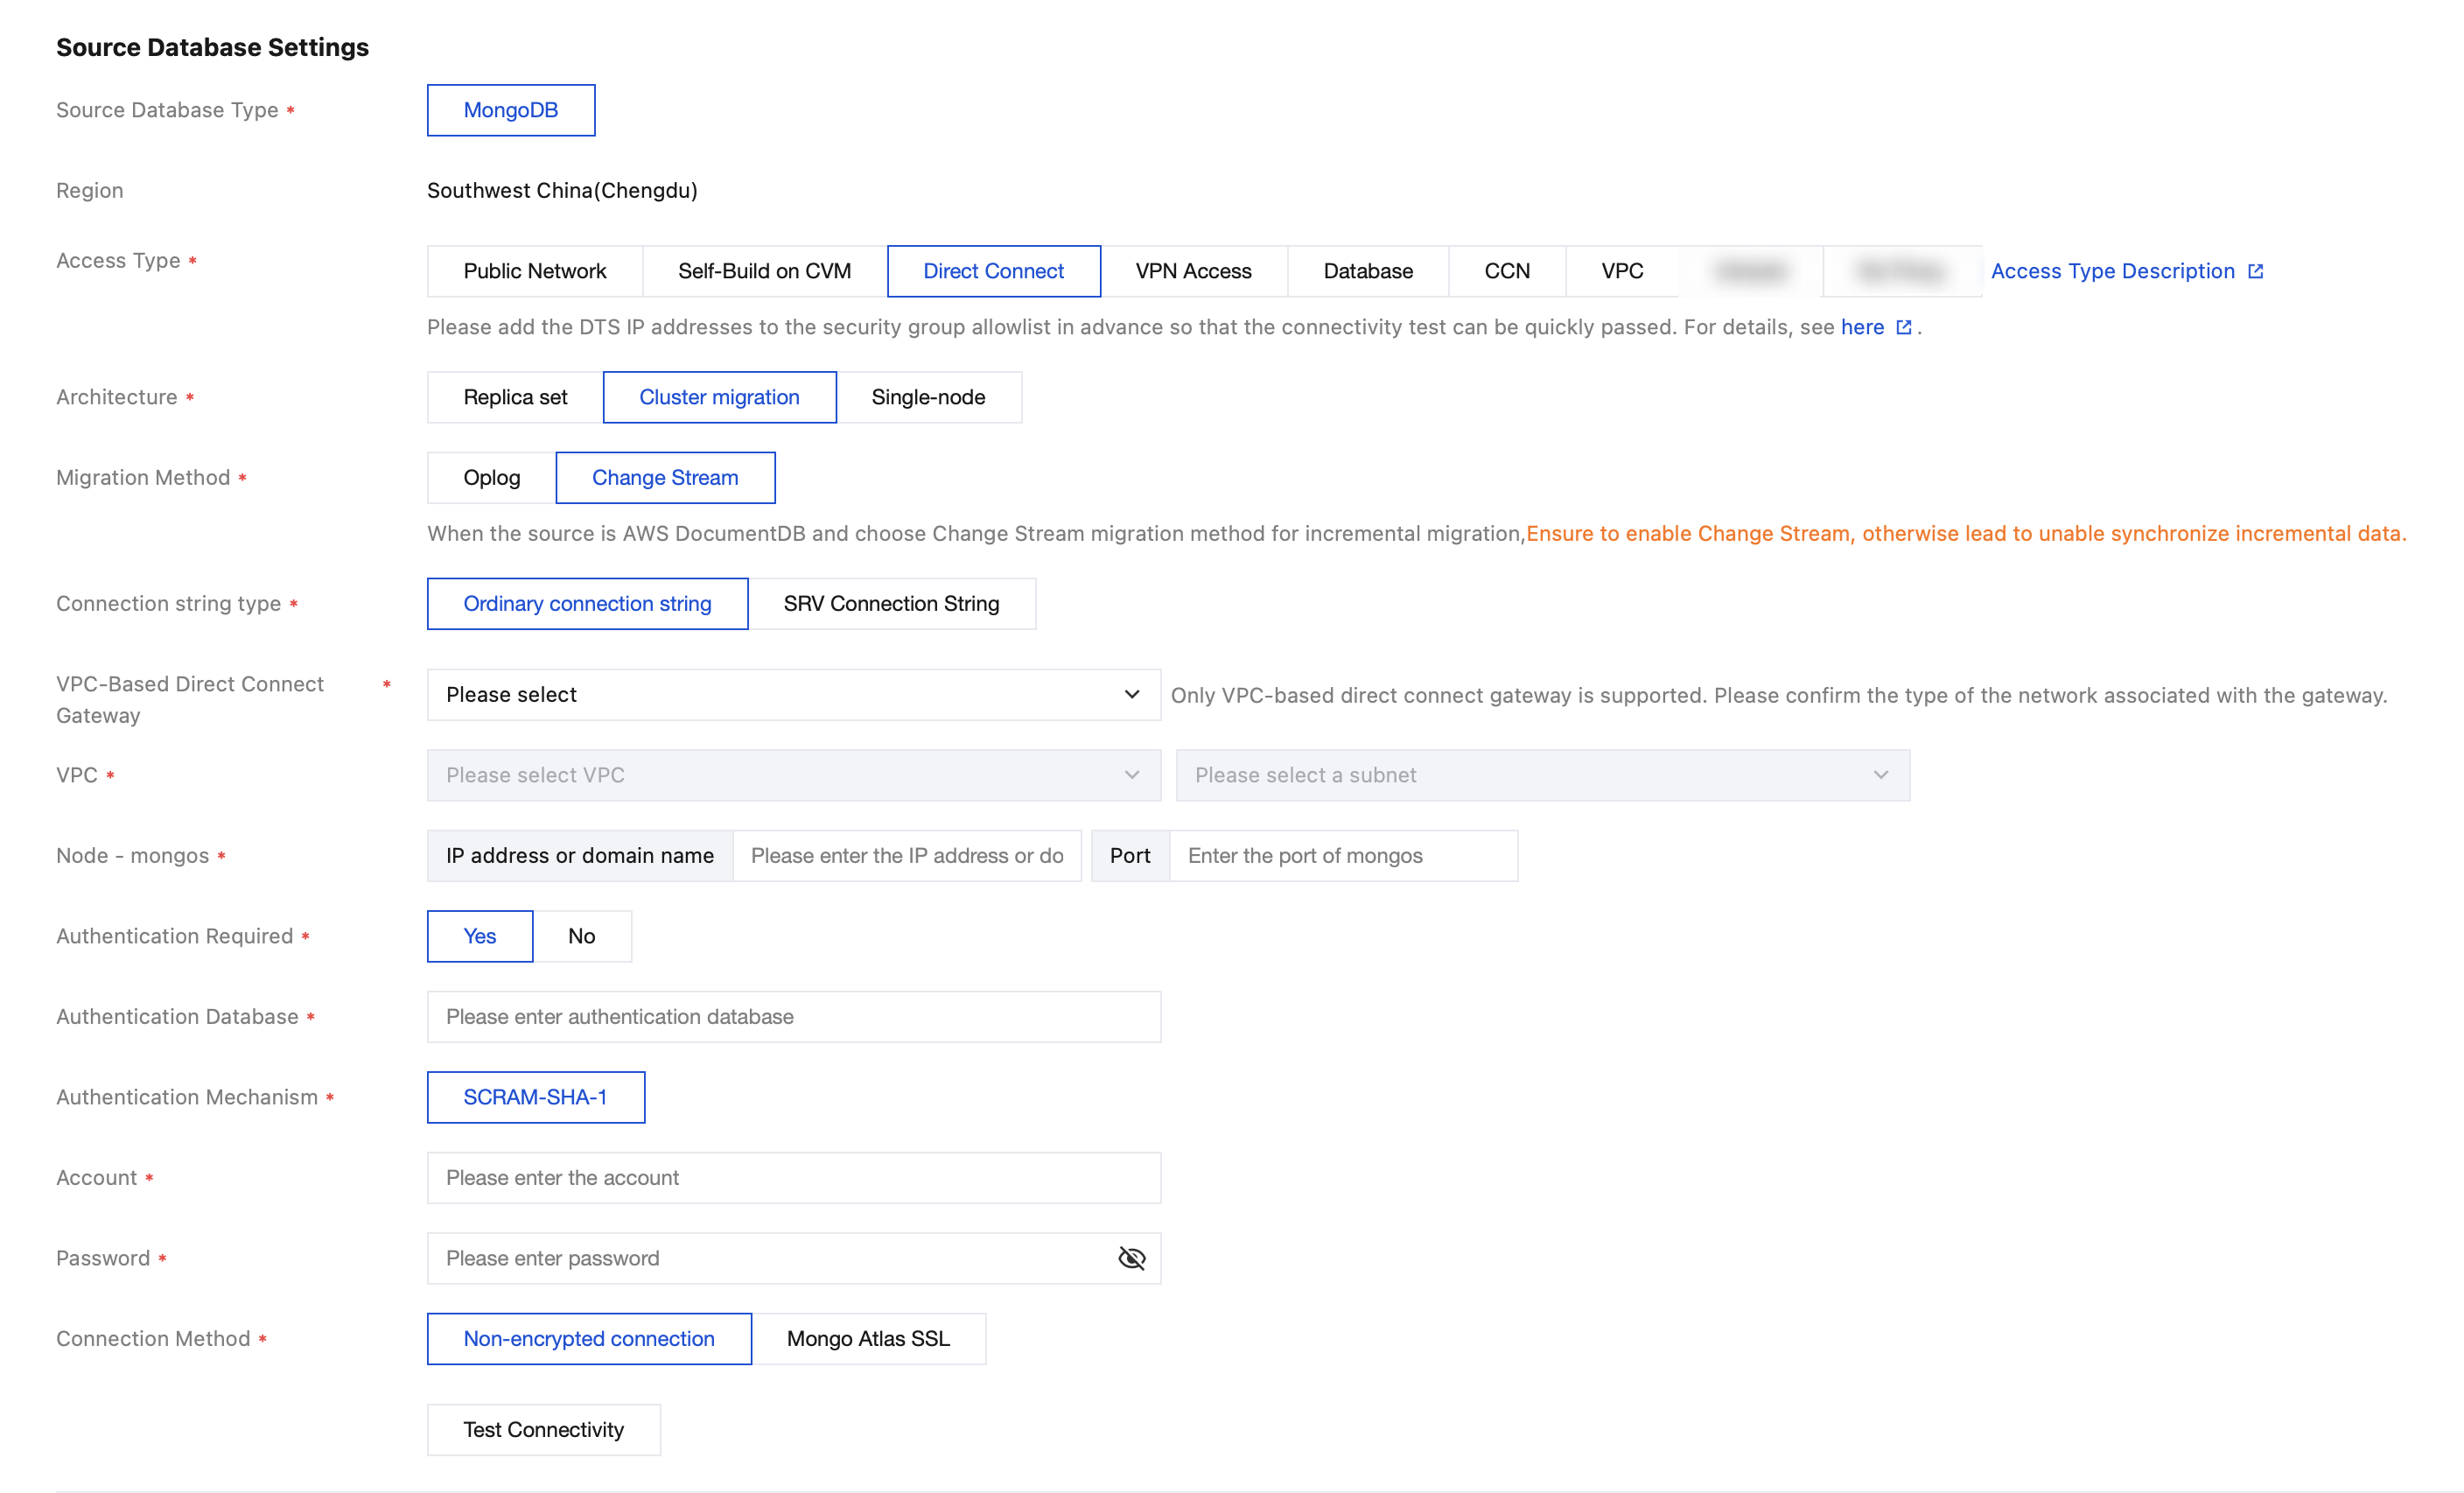This screenshot has height=1493, width=2464.
Task: Open the Access Type Description link
Action: coord(2112,271)
